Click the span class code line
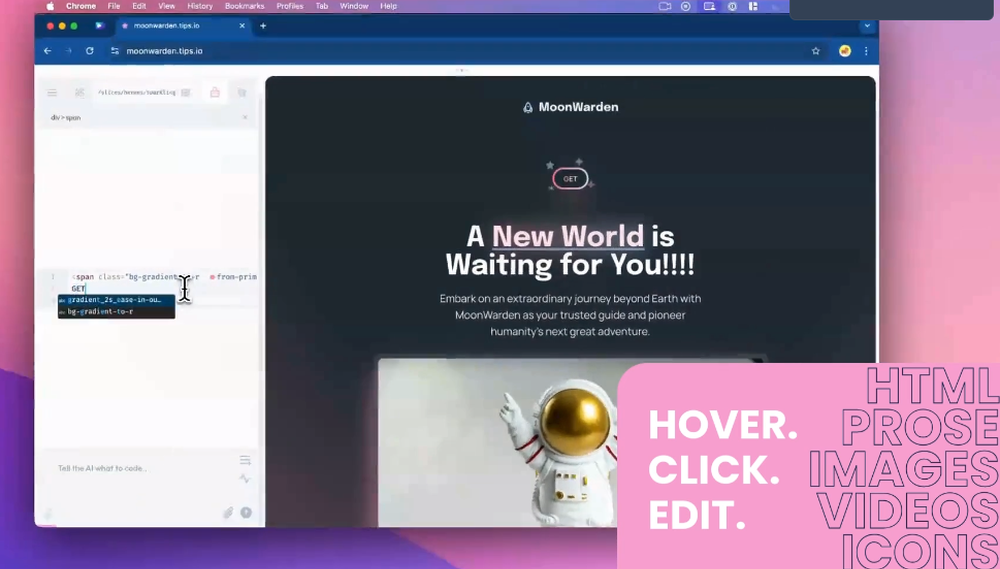The height and width of the screenshot is (569, 1000). tap(164, 277)
